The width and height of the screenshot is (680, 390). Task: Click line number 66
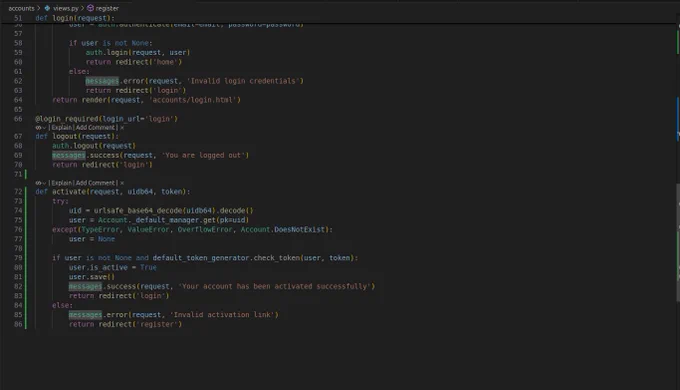[18, 119]
